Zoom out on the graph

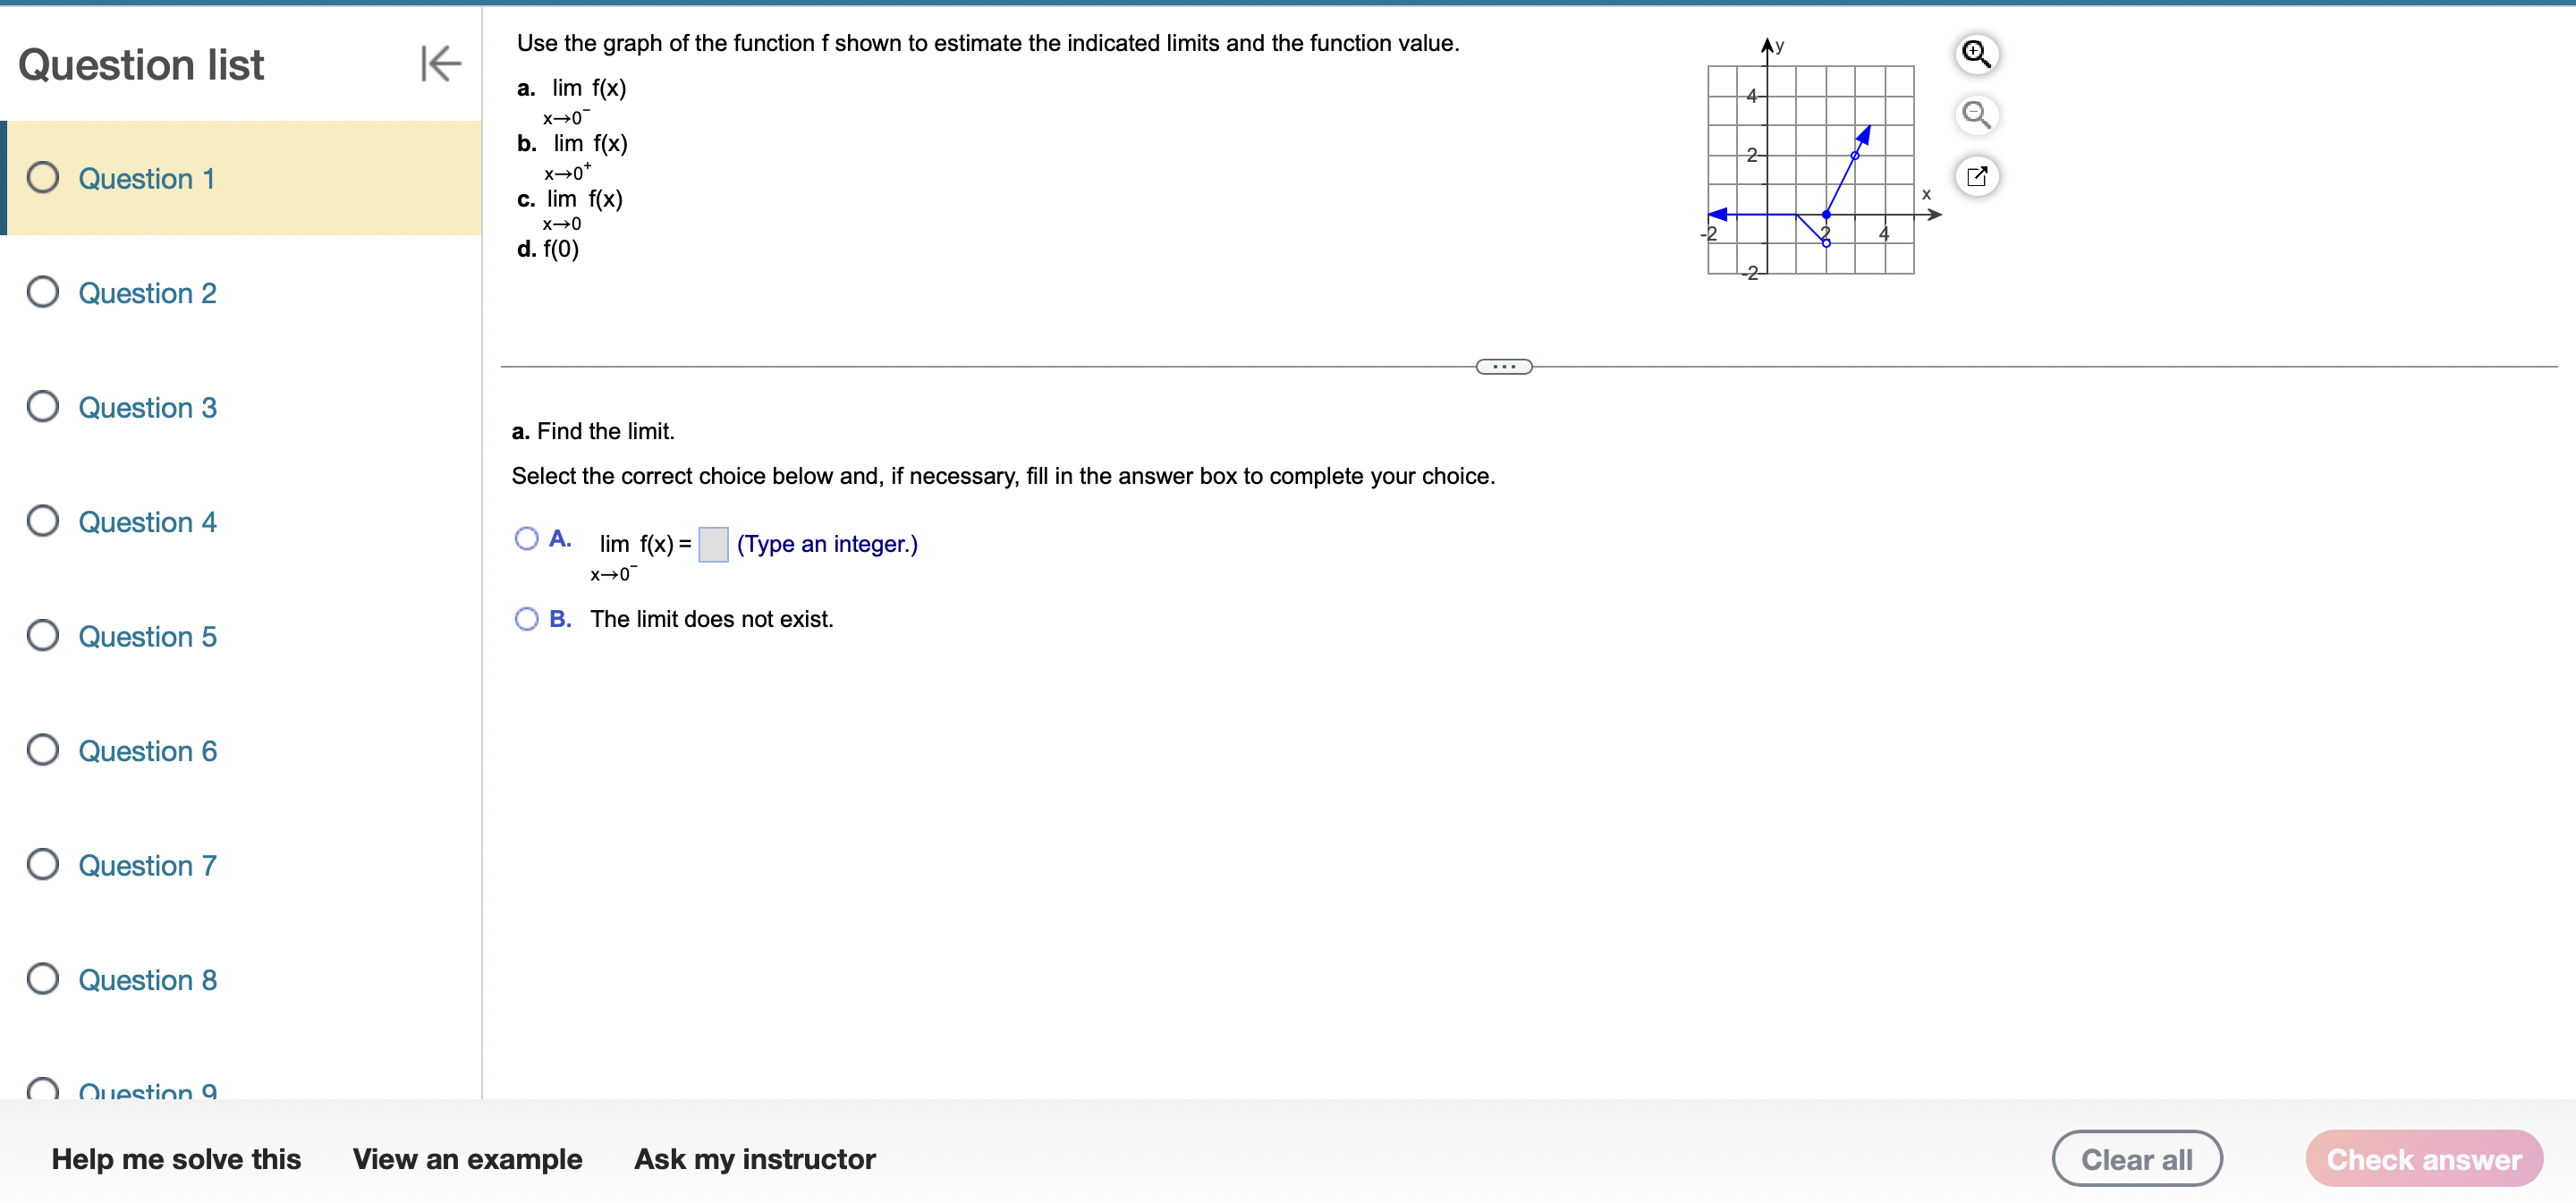click(x=1976, y=115)
